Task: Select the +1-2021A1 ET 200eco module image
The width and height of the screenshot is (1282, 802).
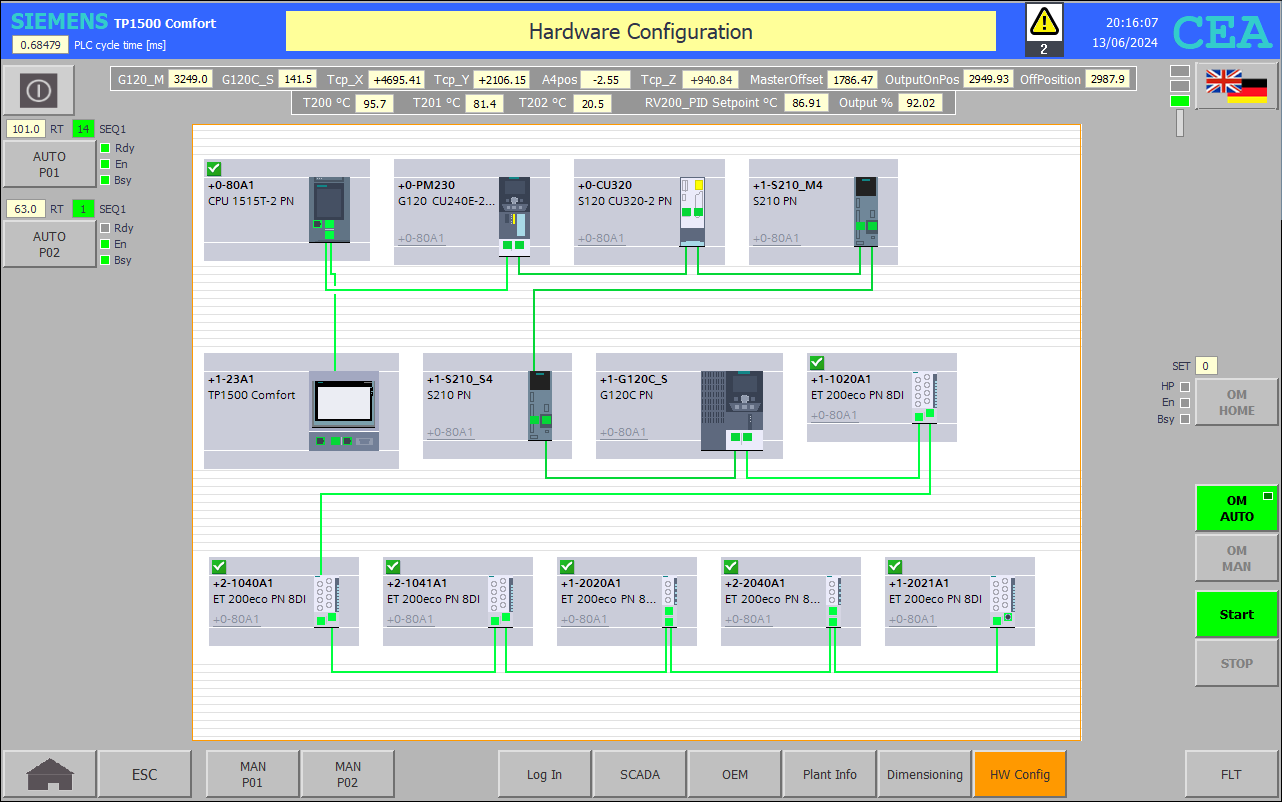Action: click(x=1002, y=601)
